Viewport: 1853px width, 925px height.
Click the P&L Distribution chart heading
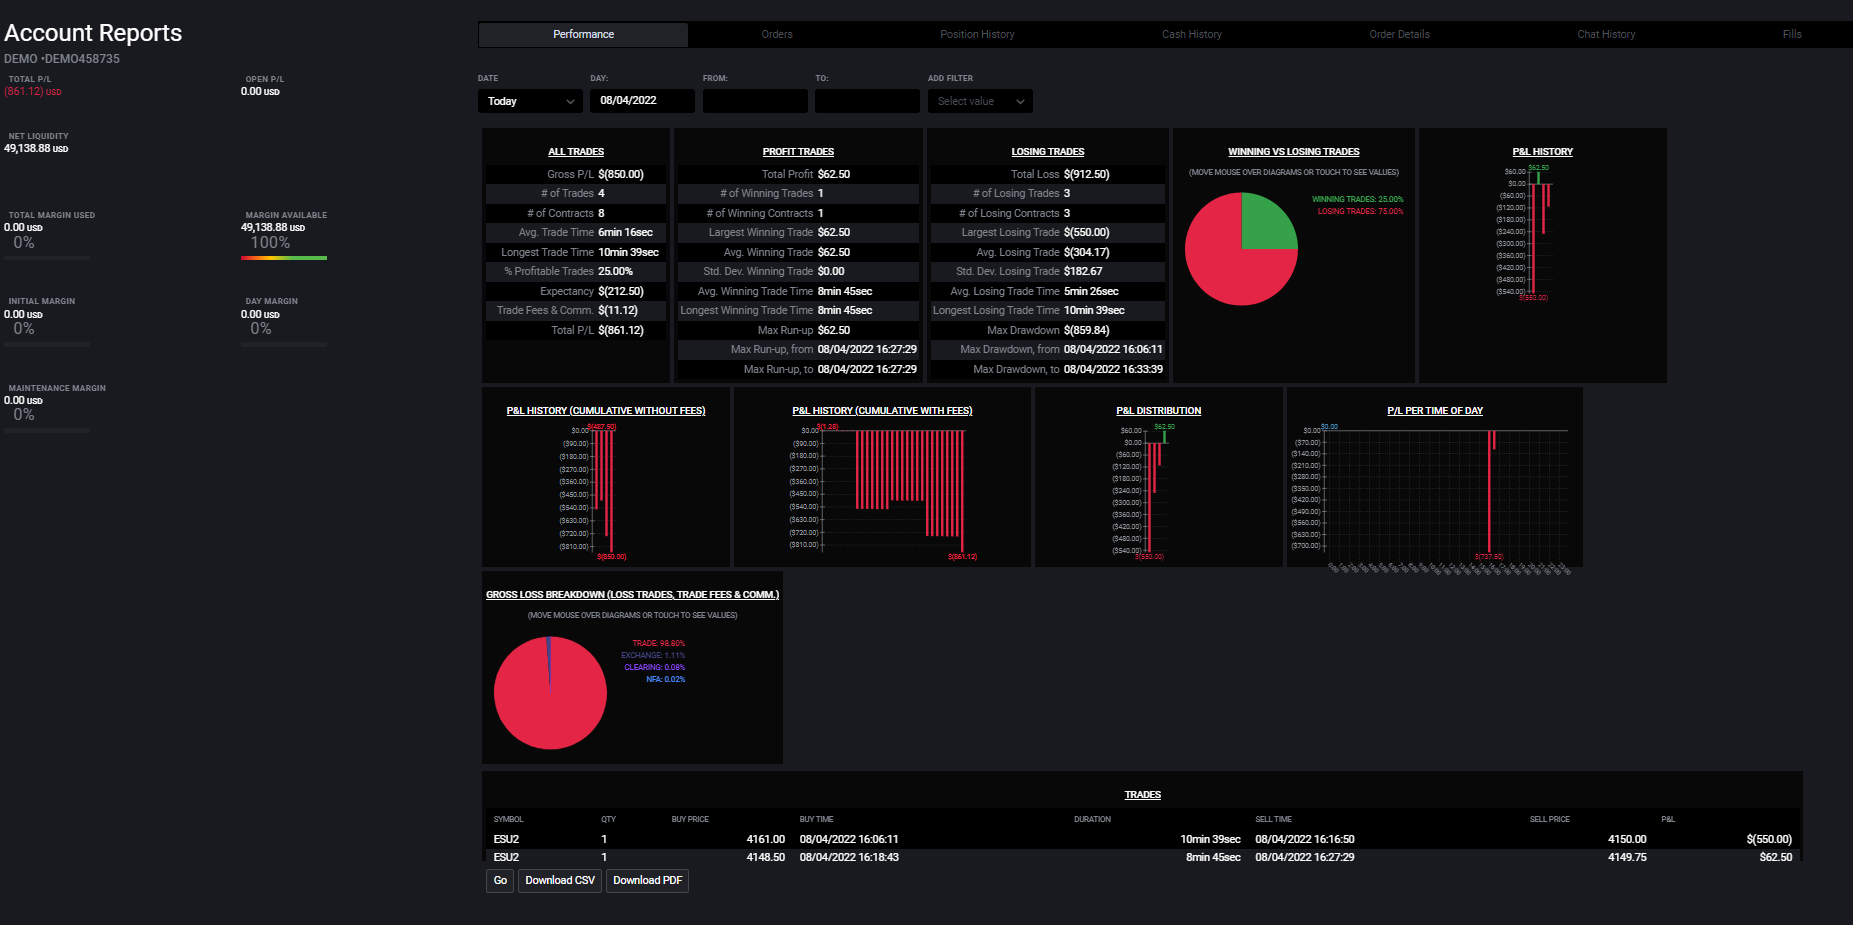pyautogui.click(x=1159, y=411)
